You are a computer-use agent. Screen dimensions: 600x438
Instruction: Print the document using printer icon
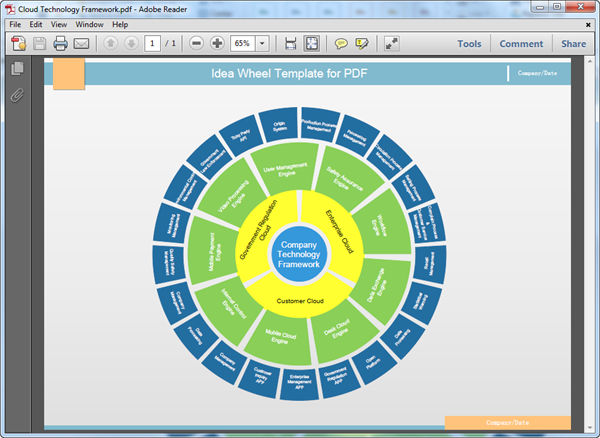point(60,44)
